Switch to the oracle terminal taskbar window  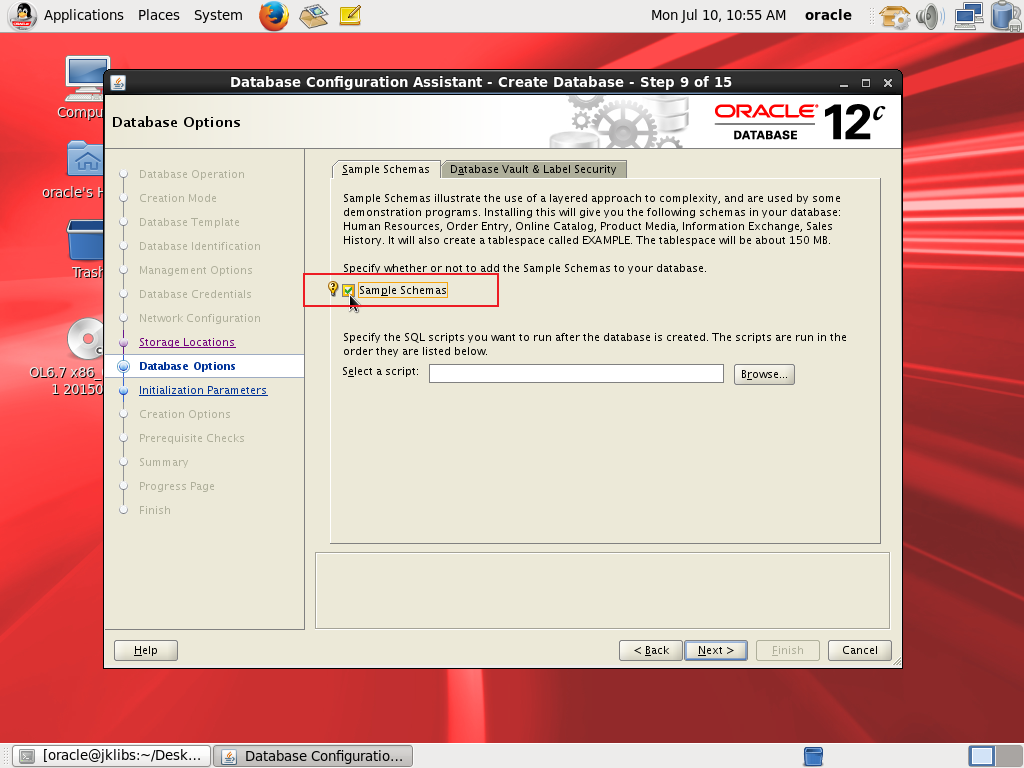tap(113, 756)
